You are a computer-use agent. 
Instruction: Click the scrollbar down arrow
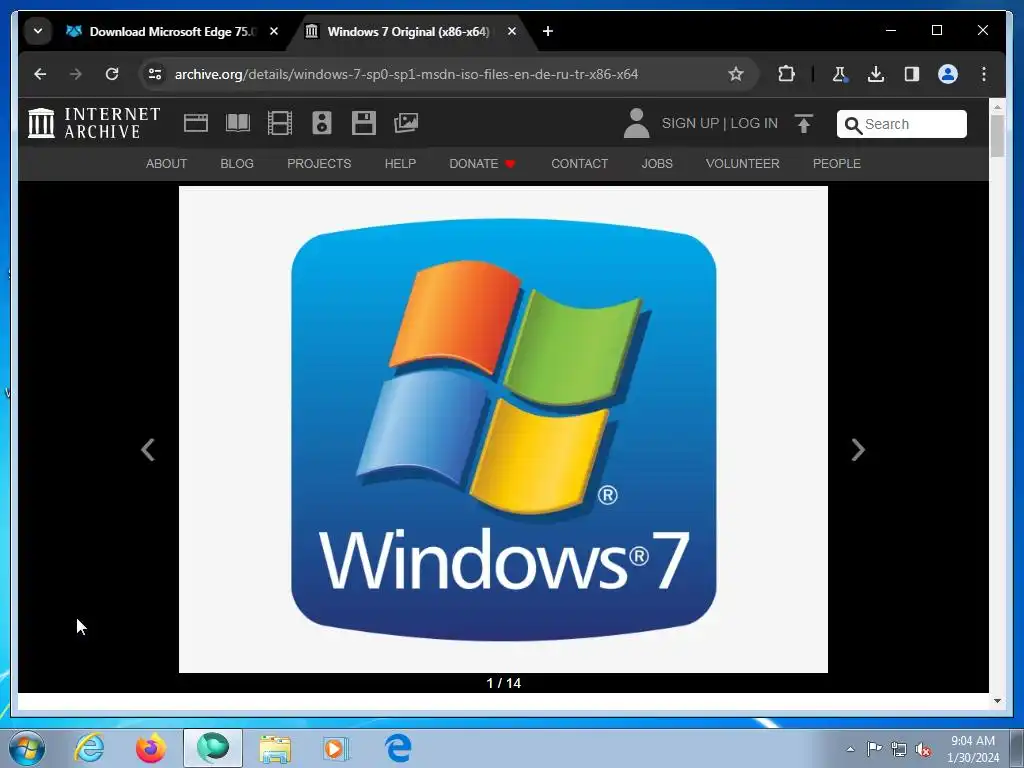click(x=997, y=701)
